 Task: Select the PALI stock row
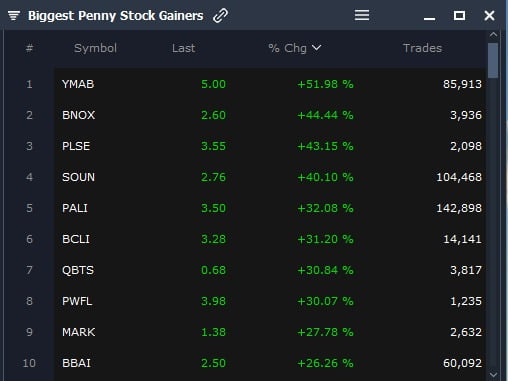270,208
